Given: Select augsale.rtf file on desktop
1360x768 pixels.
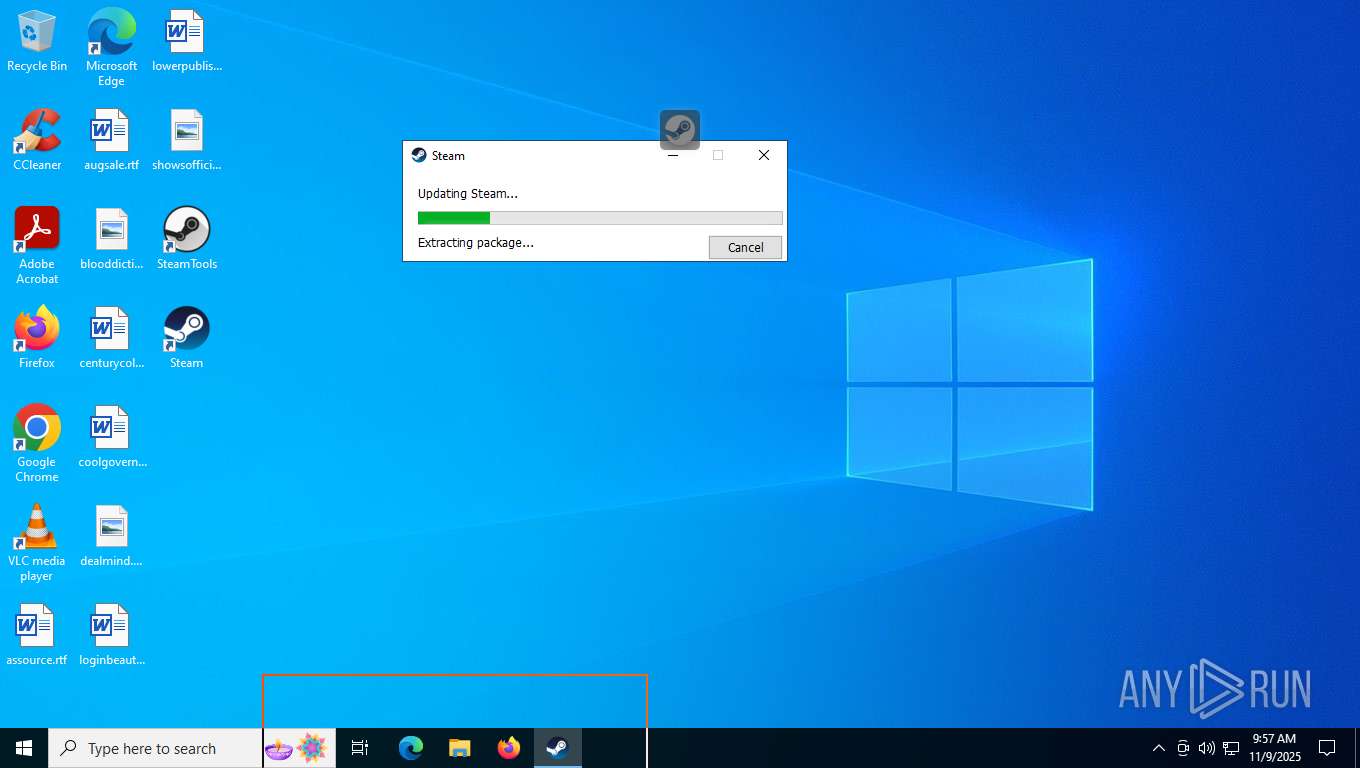Looking at the screenshot, I should tap(111, 140).
